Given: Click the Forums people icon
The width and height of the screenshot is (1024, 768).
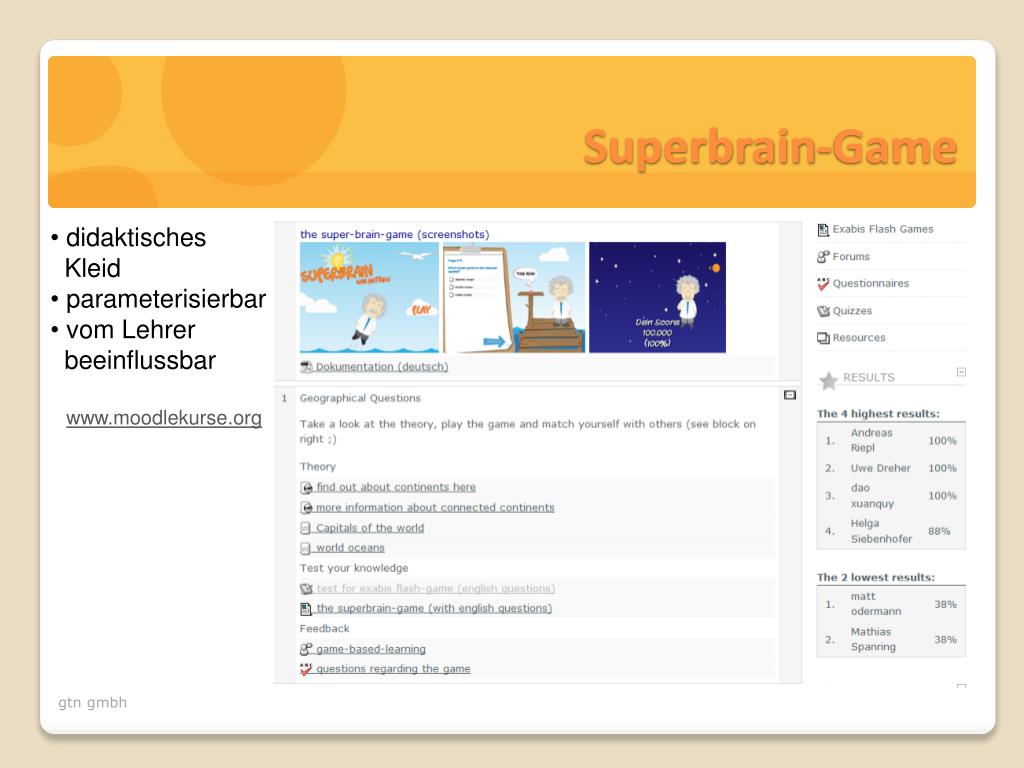Looking at the screenshot, I should coord(823,257).
